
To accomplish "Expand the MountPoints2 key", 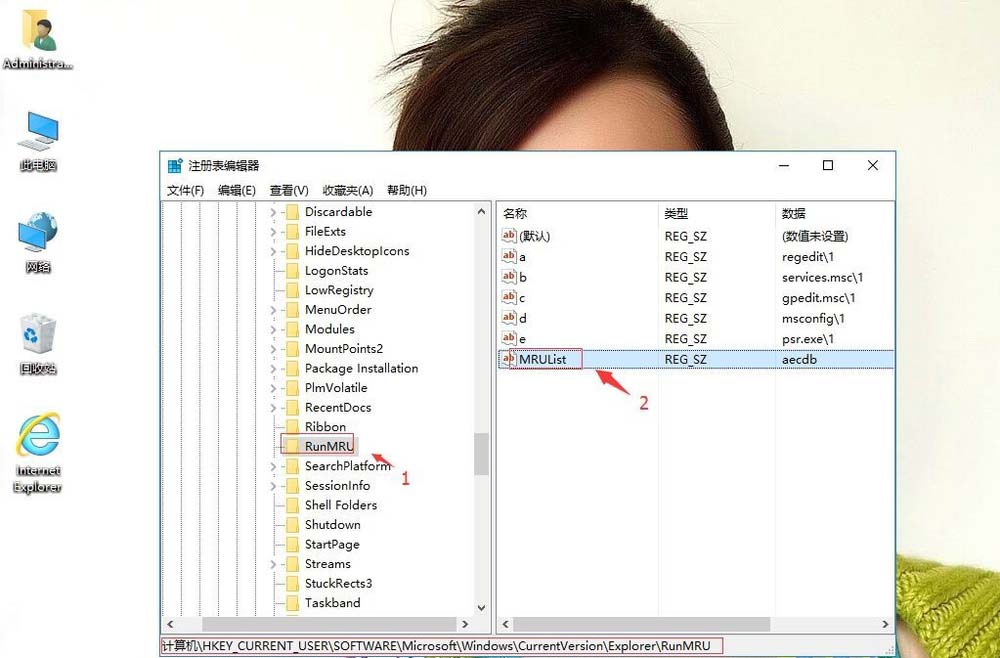I will click(273, 348).
